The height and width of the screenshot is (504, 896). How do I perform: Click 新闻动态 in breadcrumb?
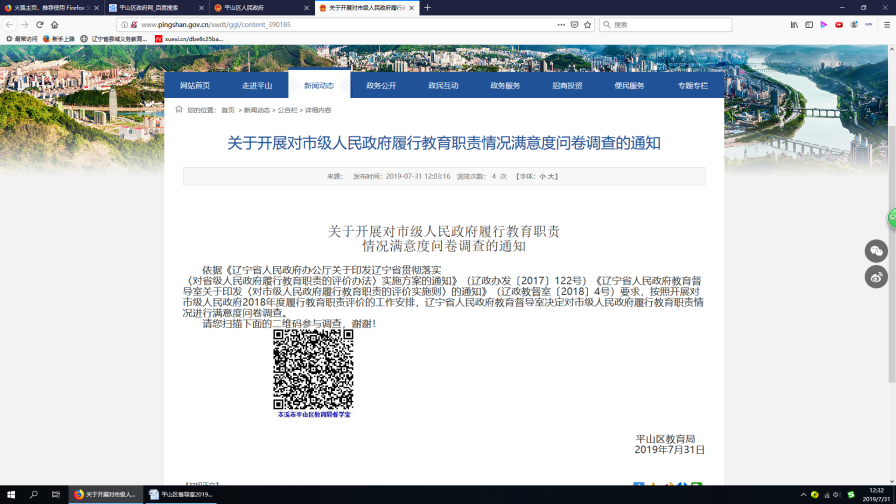(x=257, y=110)
